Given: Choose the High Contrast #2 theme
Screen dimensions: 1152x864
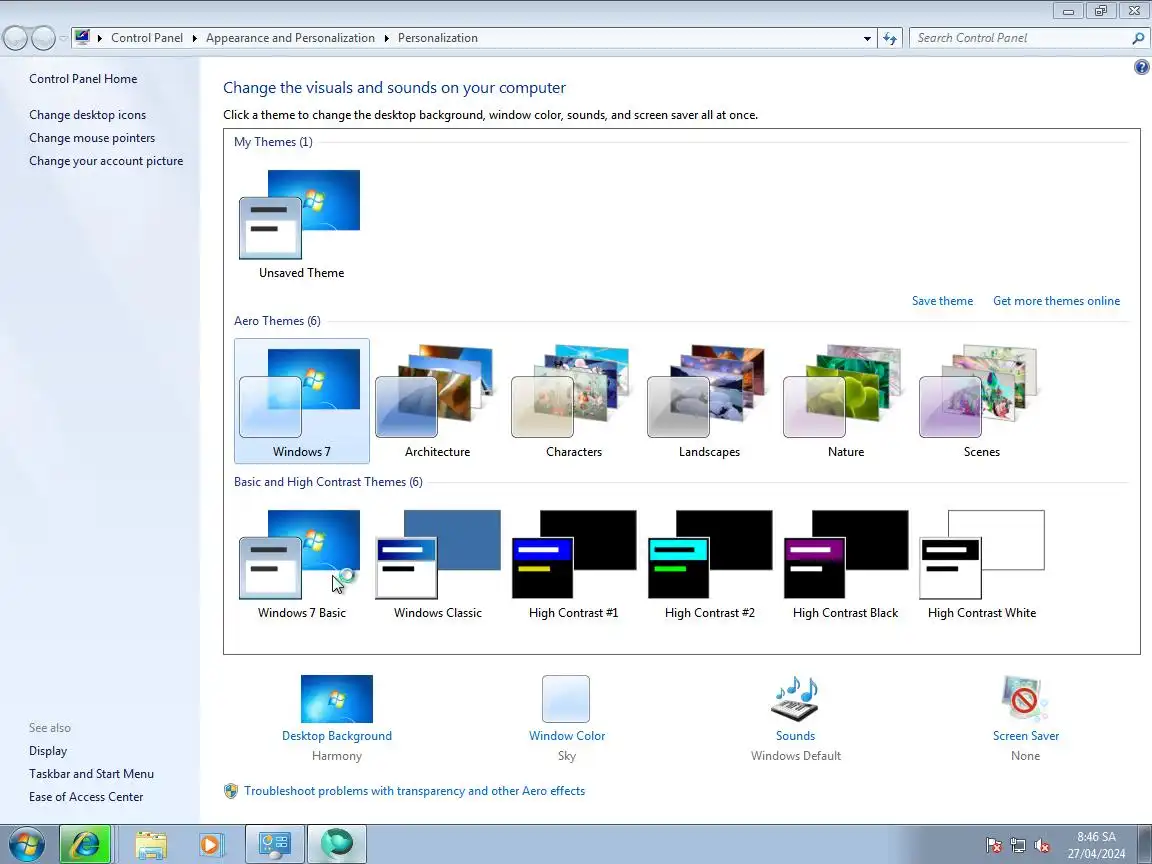Looking at the screenshot, I should click(710, 564).
